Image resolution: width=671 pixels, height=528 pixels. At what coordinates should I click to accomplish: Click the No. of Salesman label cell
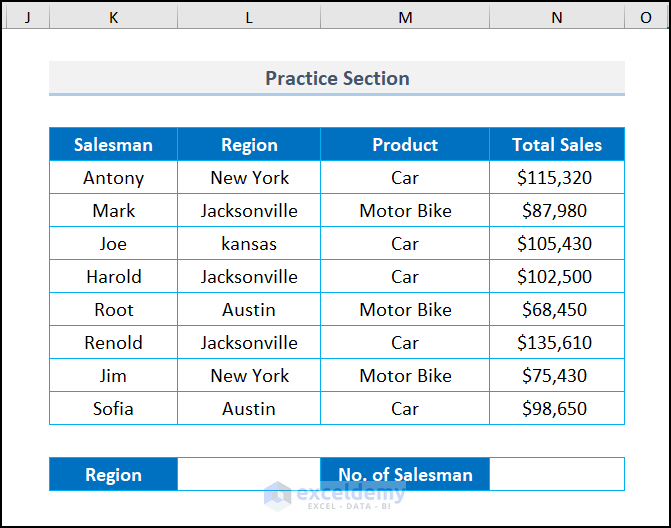(405, 475)
